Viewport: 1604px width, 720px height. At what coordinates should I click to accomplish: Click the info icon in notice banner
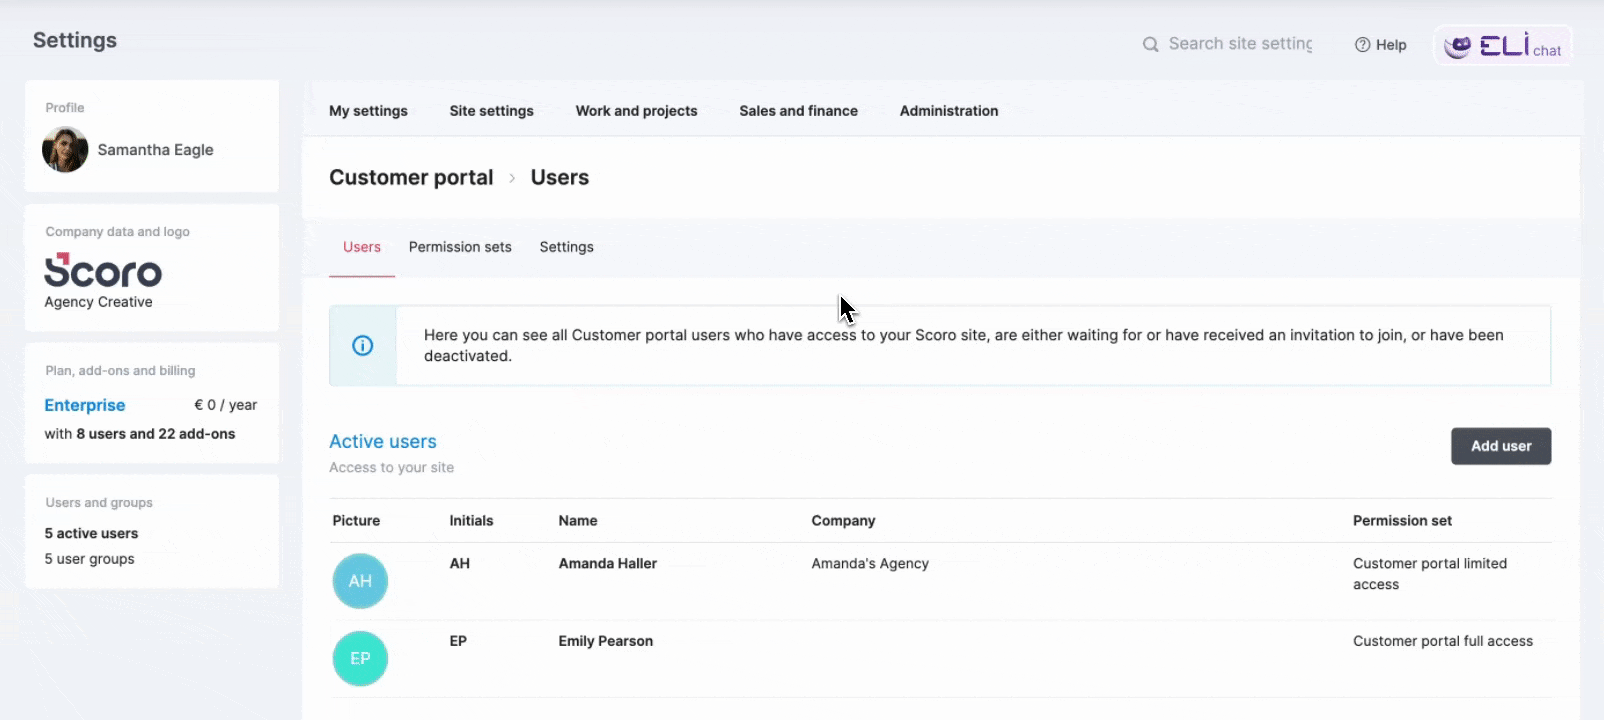pyautogui.click(x=363, y=346)
